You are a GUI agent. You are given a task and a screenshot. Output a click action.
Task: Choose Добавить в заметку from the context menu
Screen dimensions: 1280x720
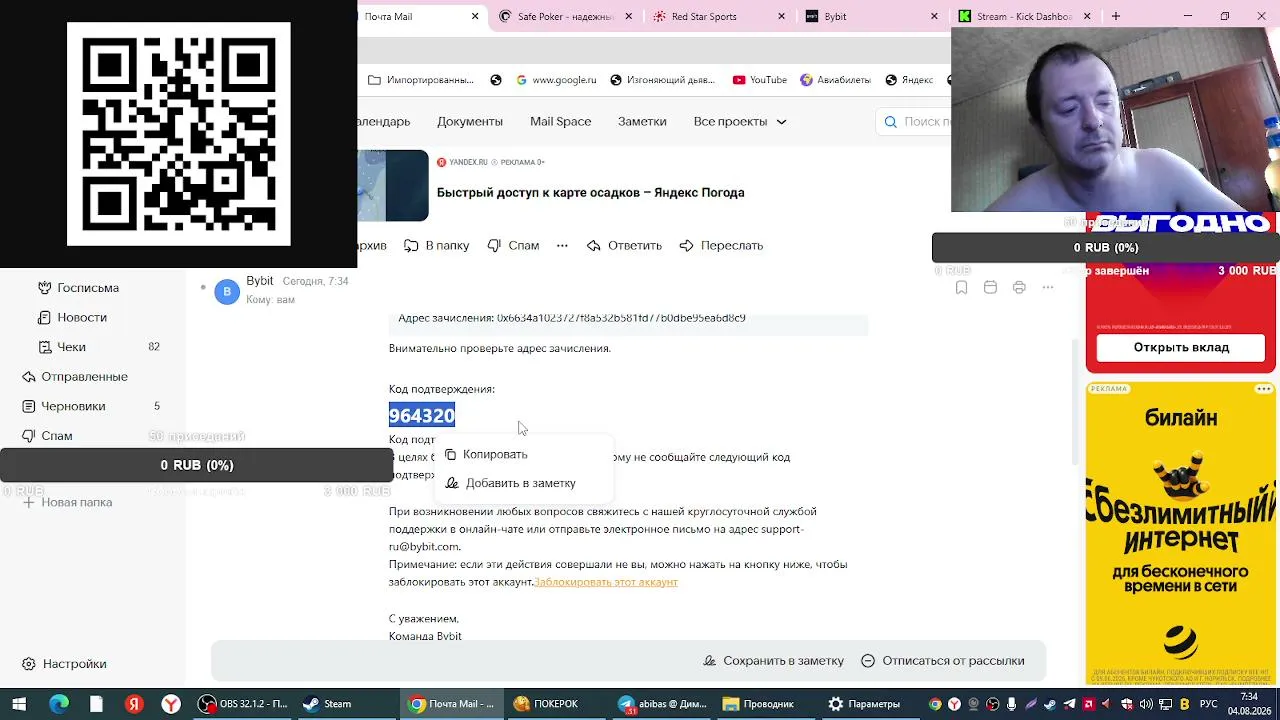(x=511, y=483)
